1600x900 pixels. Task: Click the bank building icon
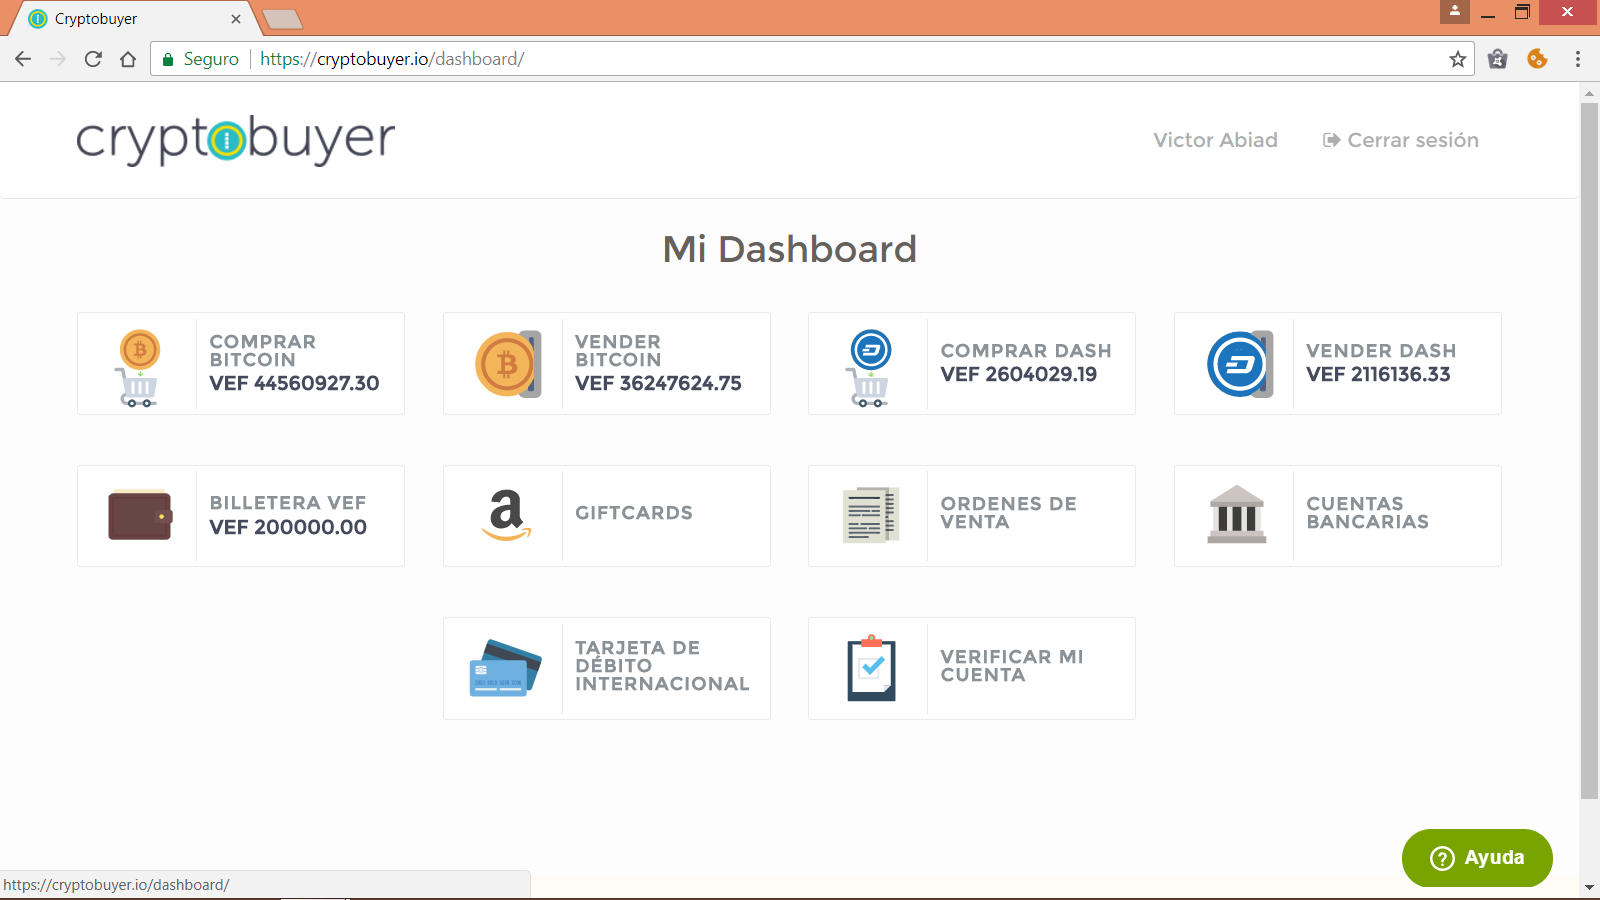coord(1237,514)
